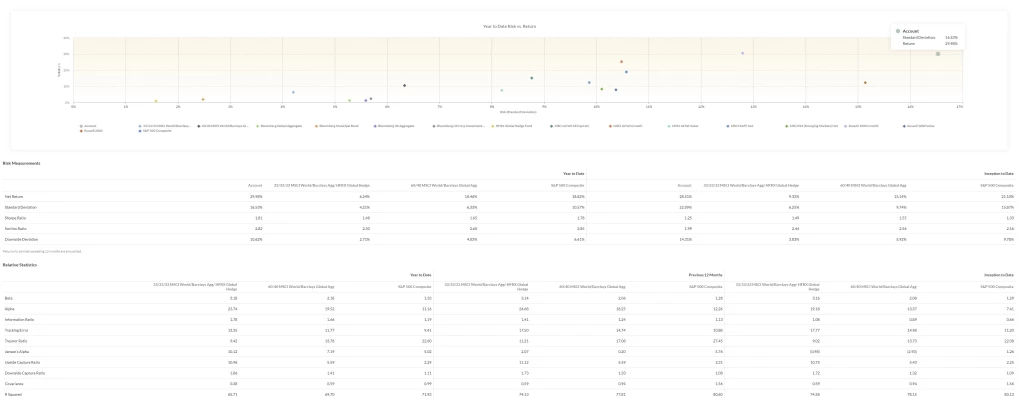Select the Tracking Error row label

click(x=16, y=330)
